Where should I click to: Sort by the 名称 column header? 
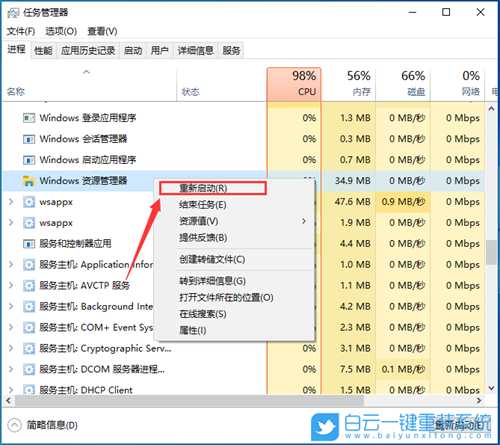tap(89, 84)
